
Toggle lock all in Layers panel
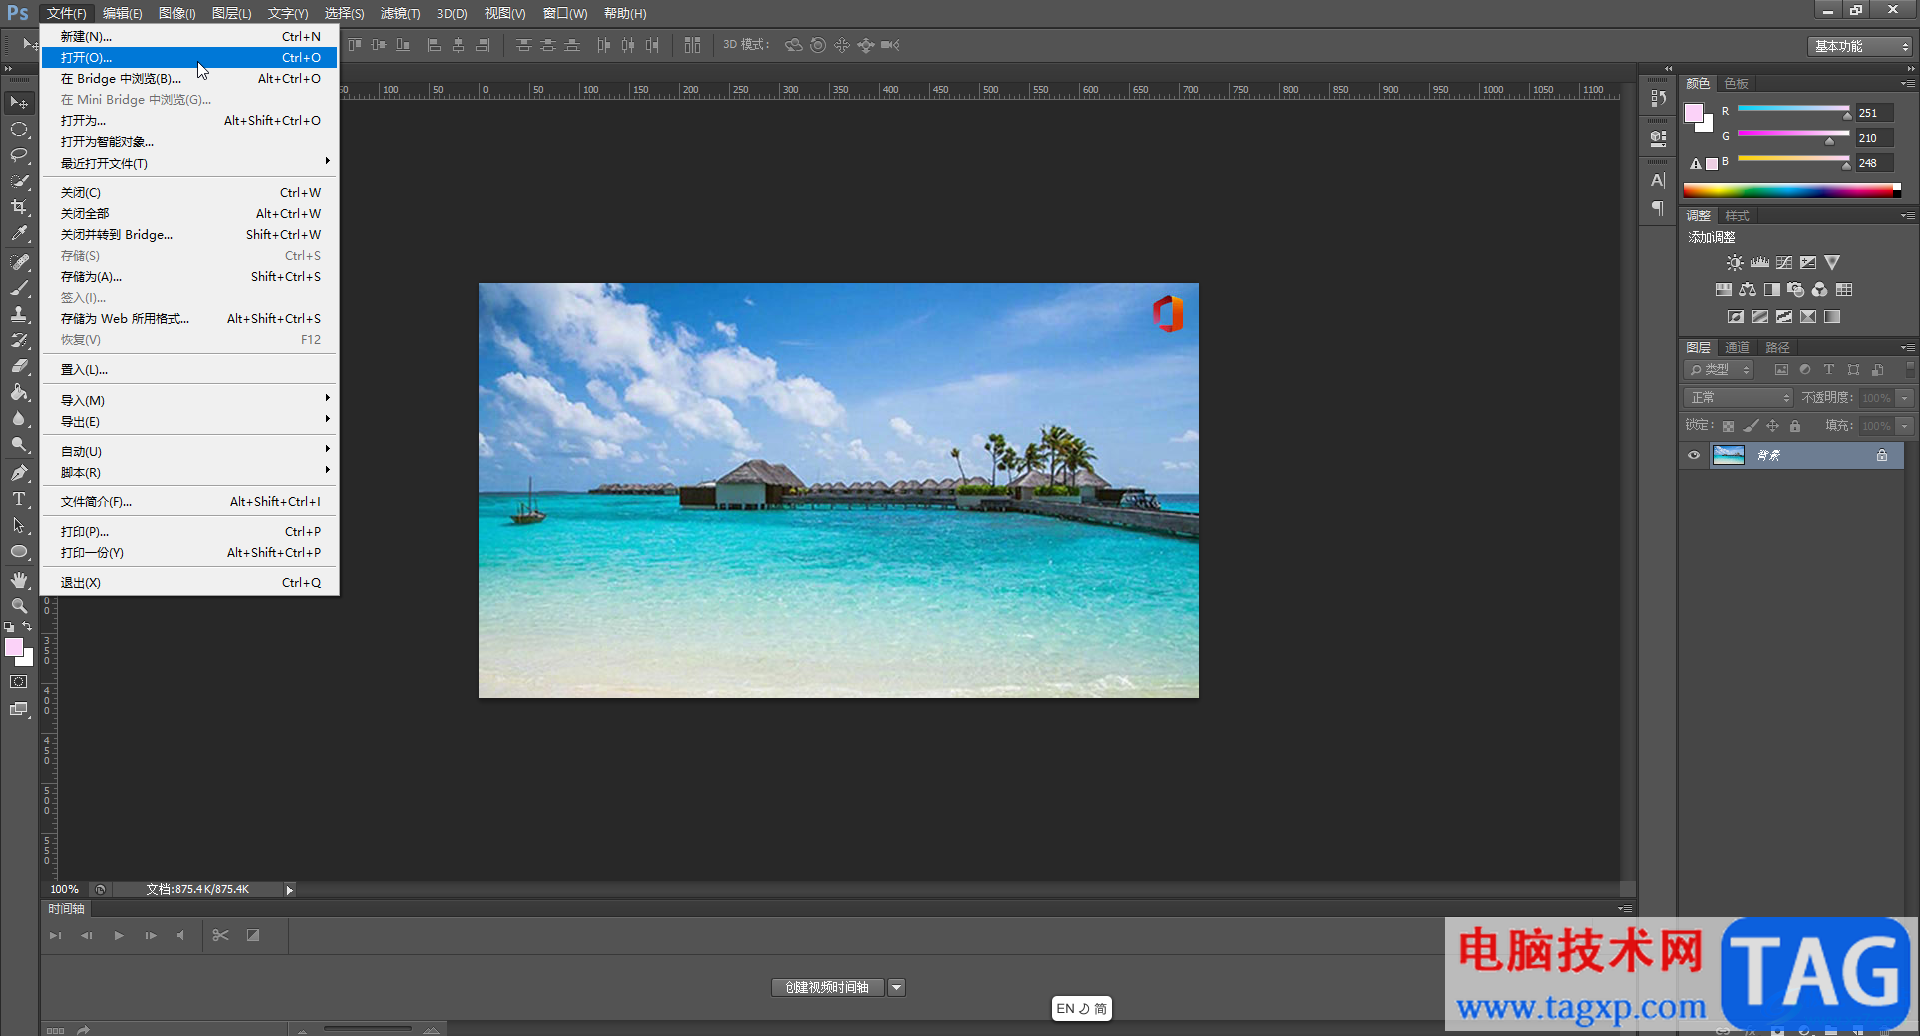[1795, 426]
